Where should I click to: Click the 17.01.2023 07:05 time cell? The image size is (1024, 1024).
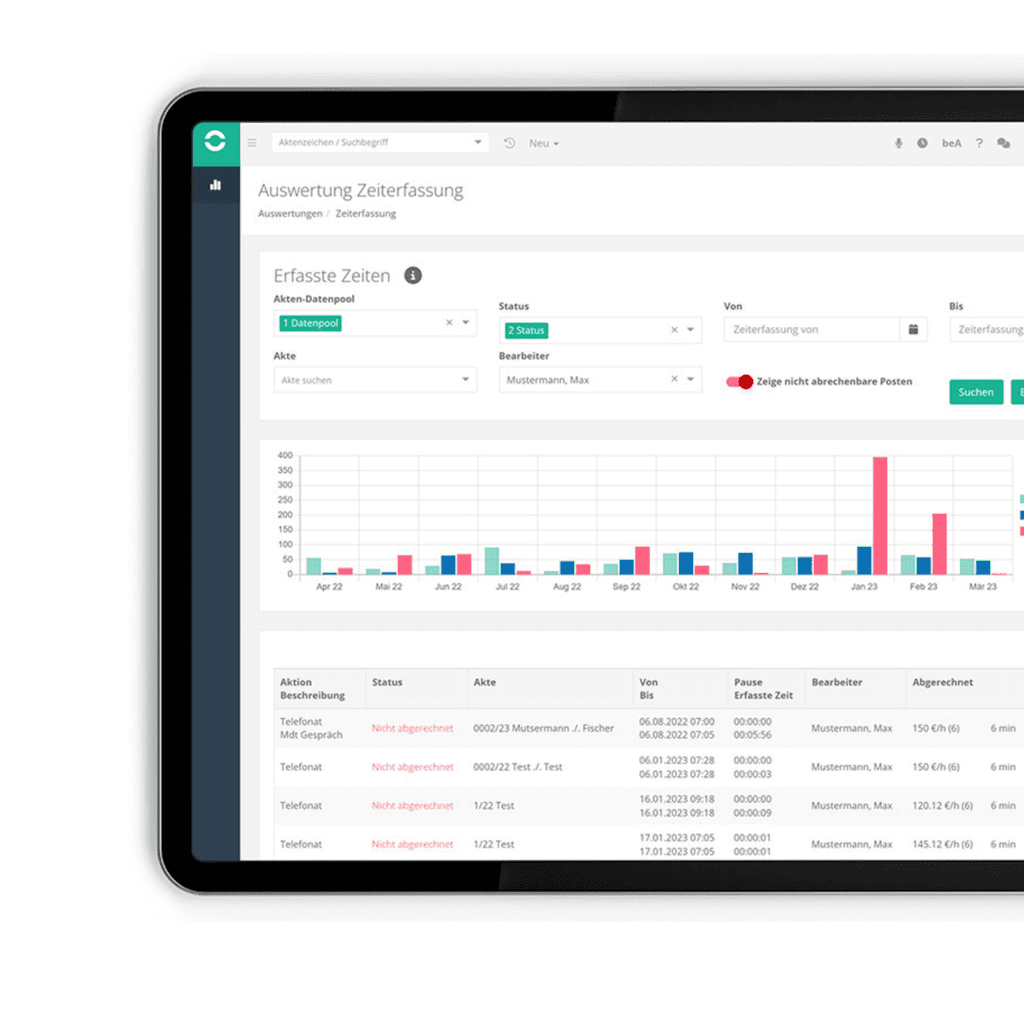tap(677, 844)
